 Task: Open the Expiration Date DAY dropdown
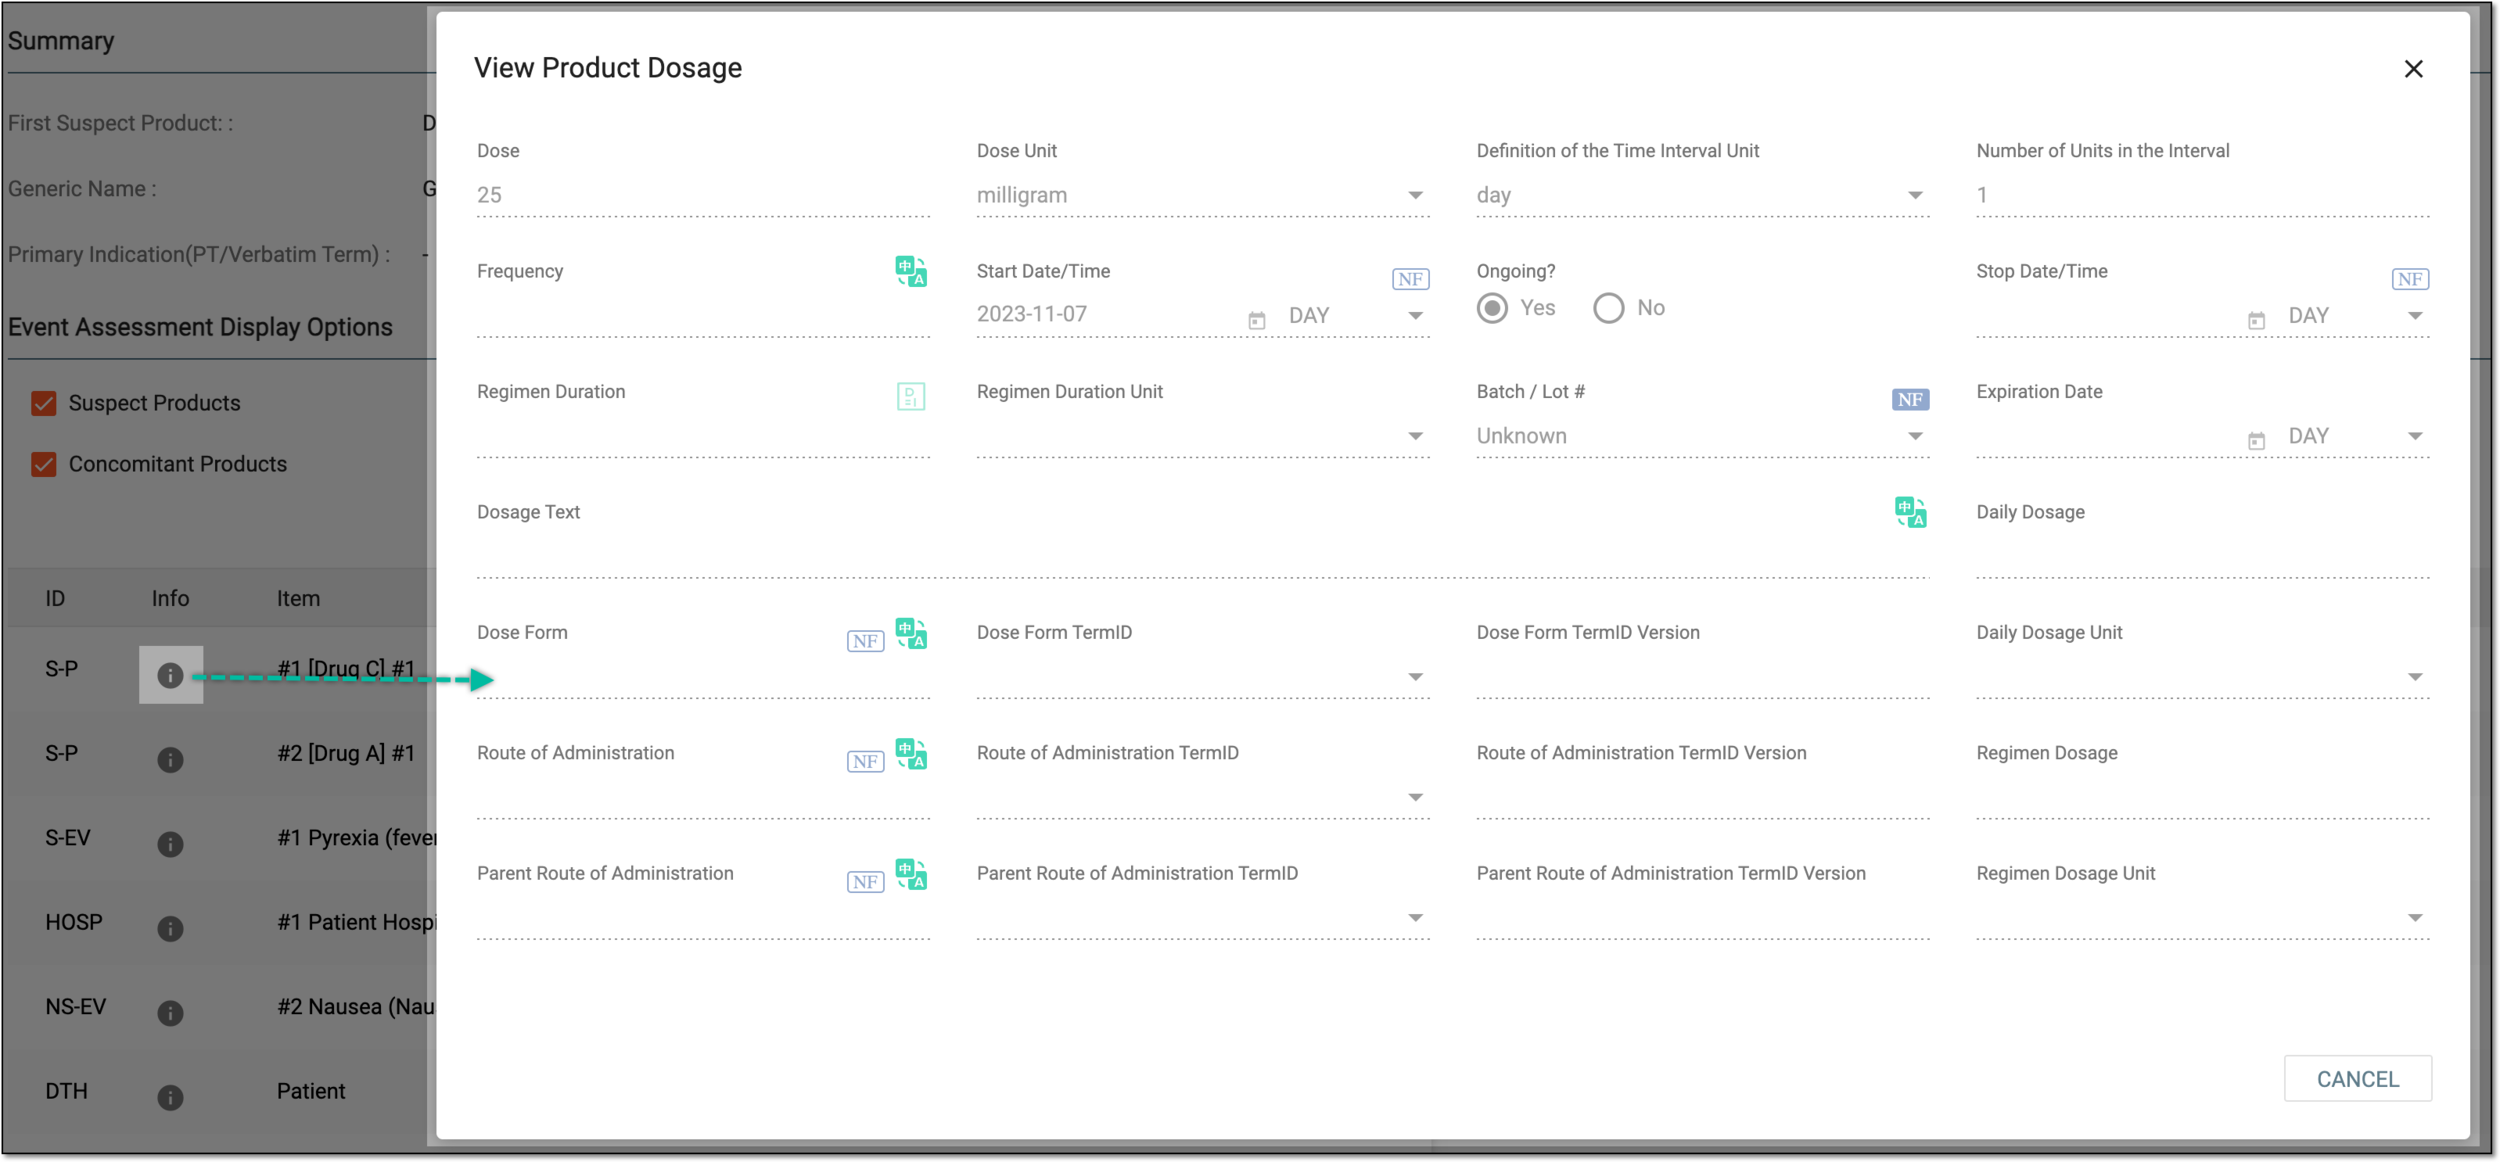[x=2357, y=436]
